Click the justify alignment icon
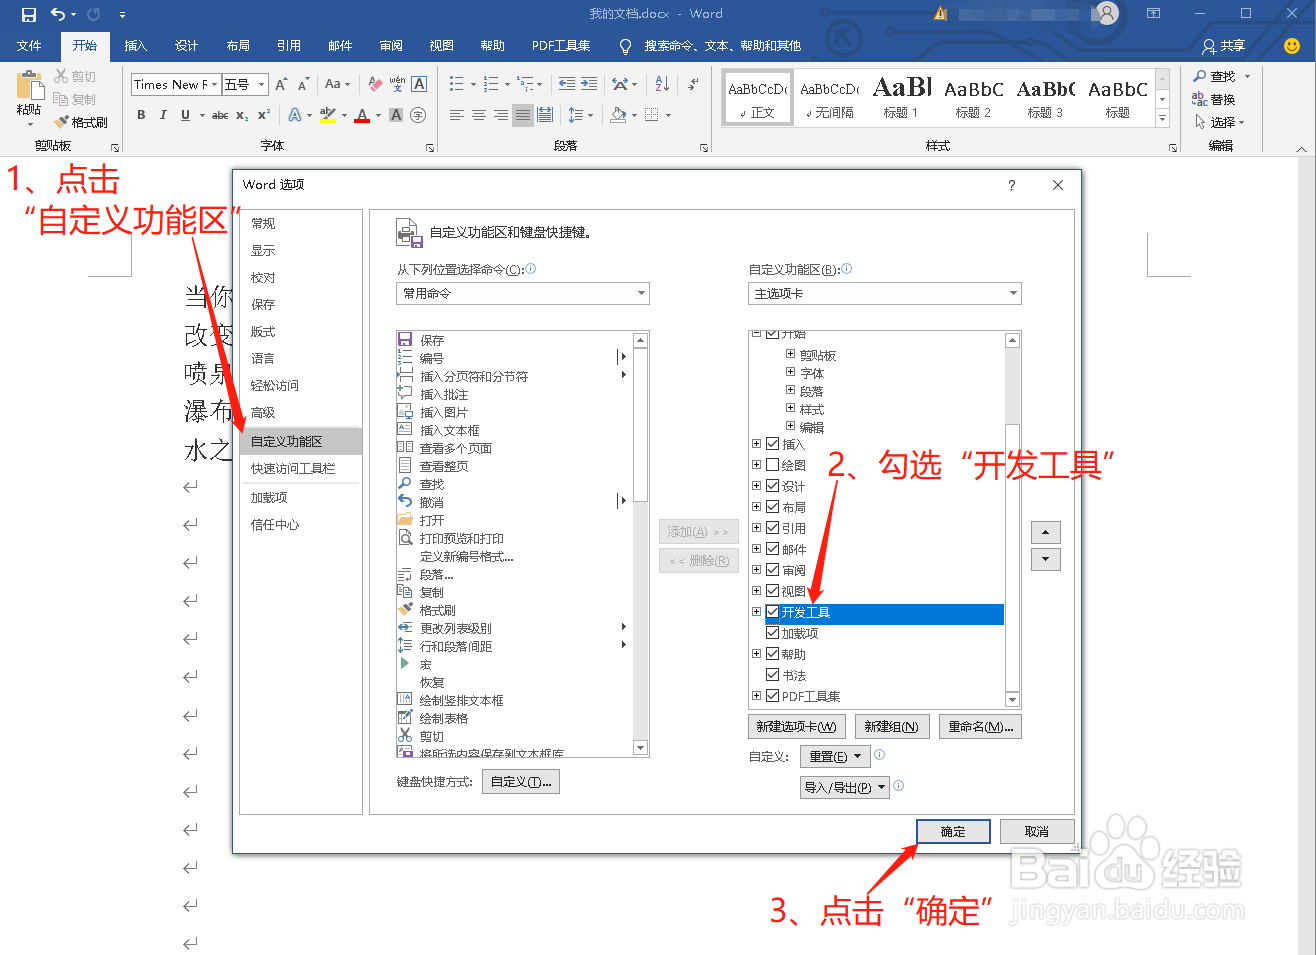The height and width of the screenshot is (955, 1316). tap(522, 115)
